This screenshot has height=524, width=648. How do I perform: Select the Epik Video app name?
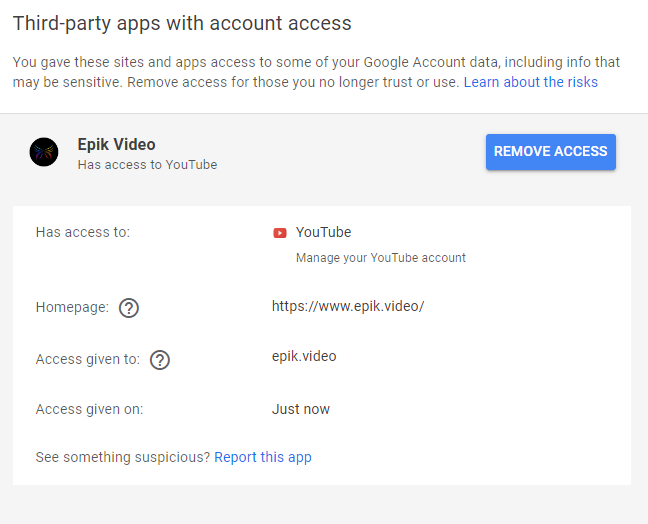117,144
